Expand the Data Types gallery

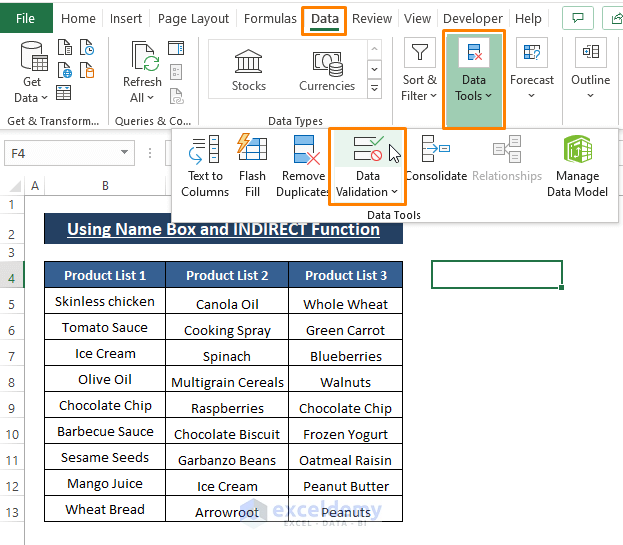point(375,89)
